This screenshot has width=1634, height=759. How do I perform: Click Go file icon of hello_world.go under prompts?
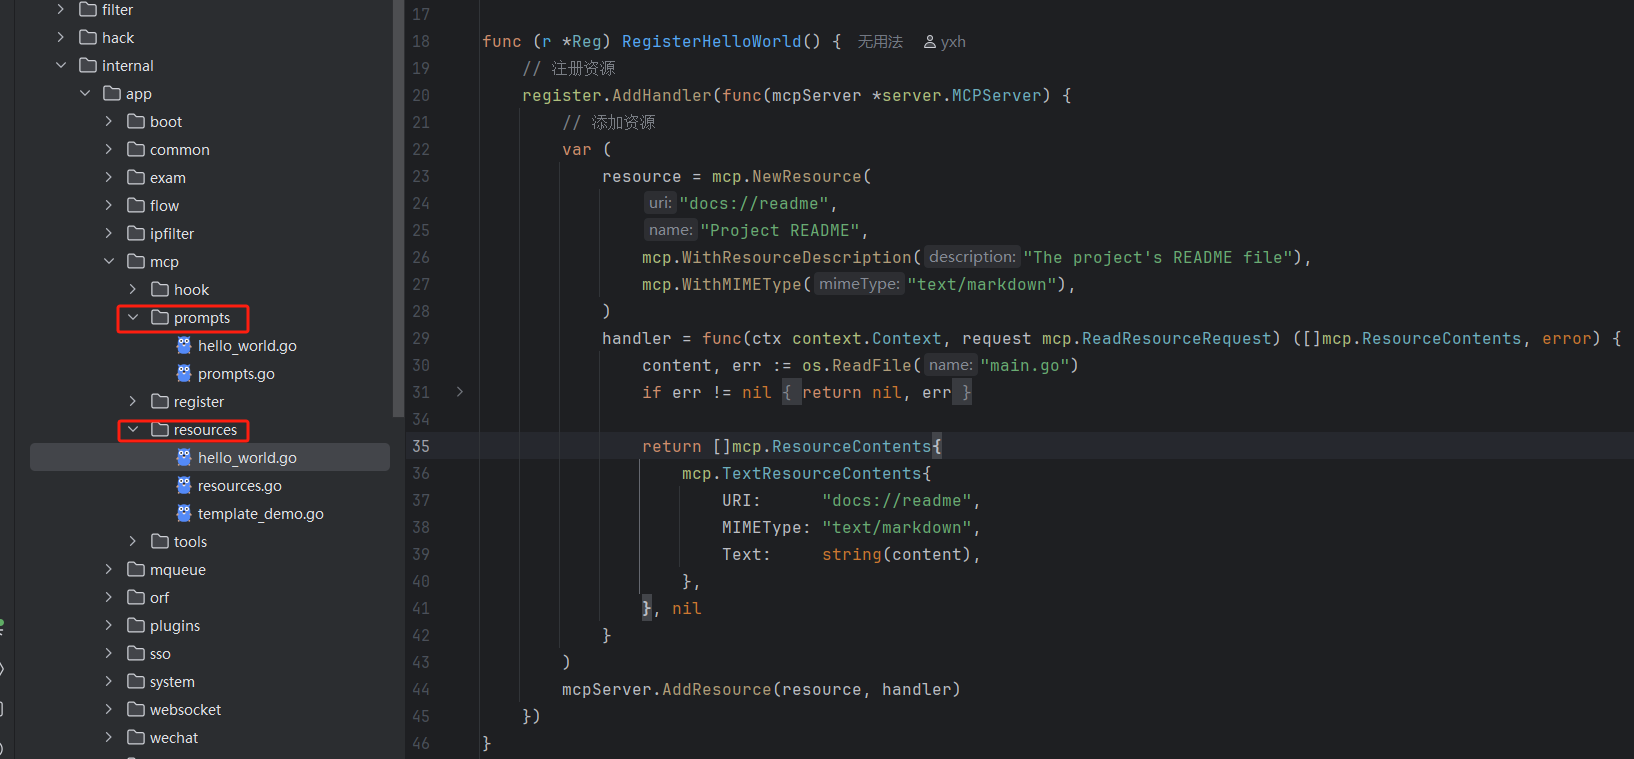pos(184,345)
